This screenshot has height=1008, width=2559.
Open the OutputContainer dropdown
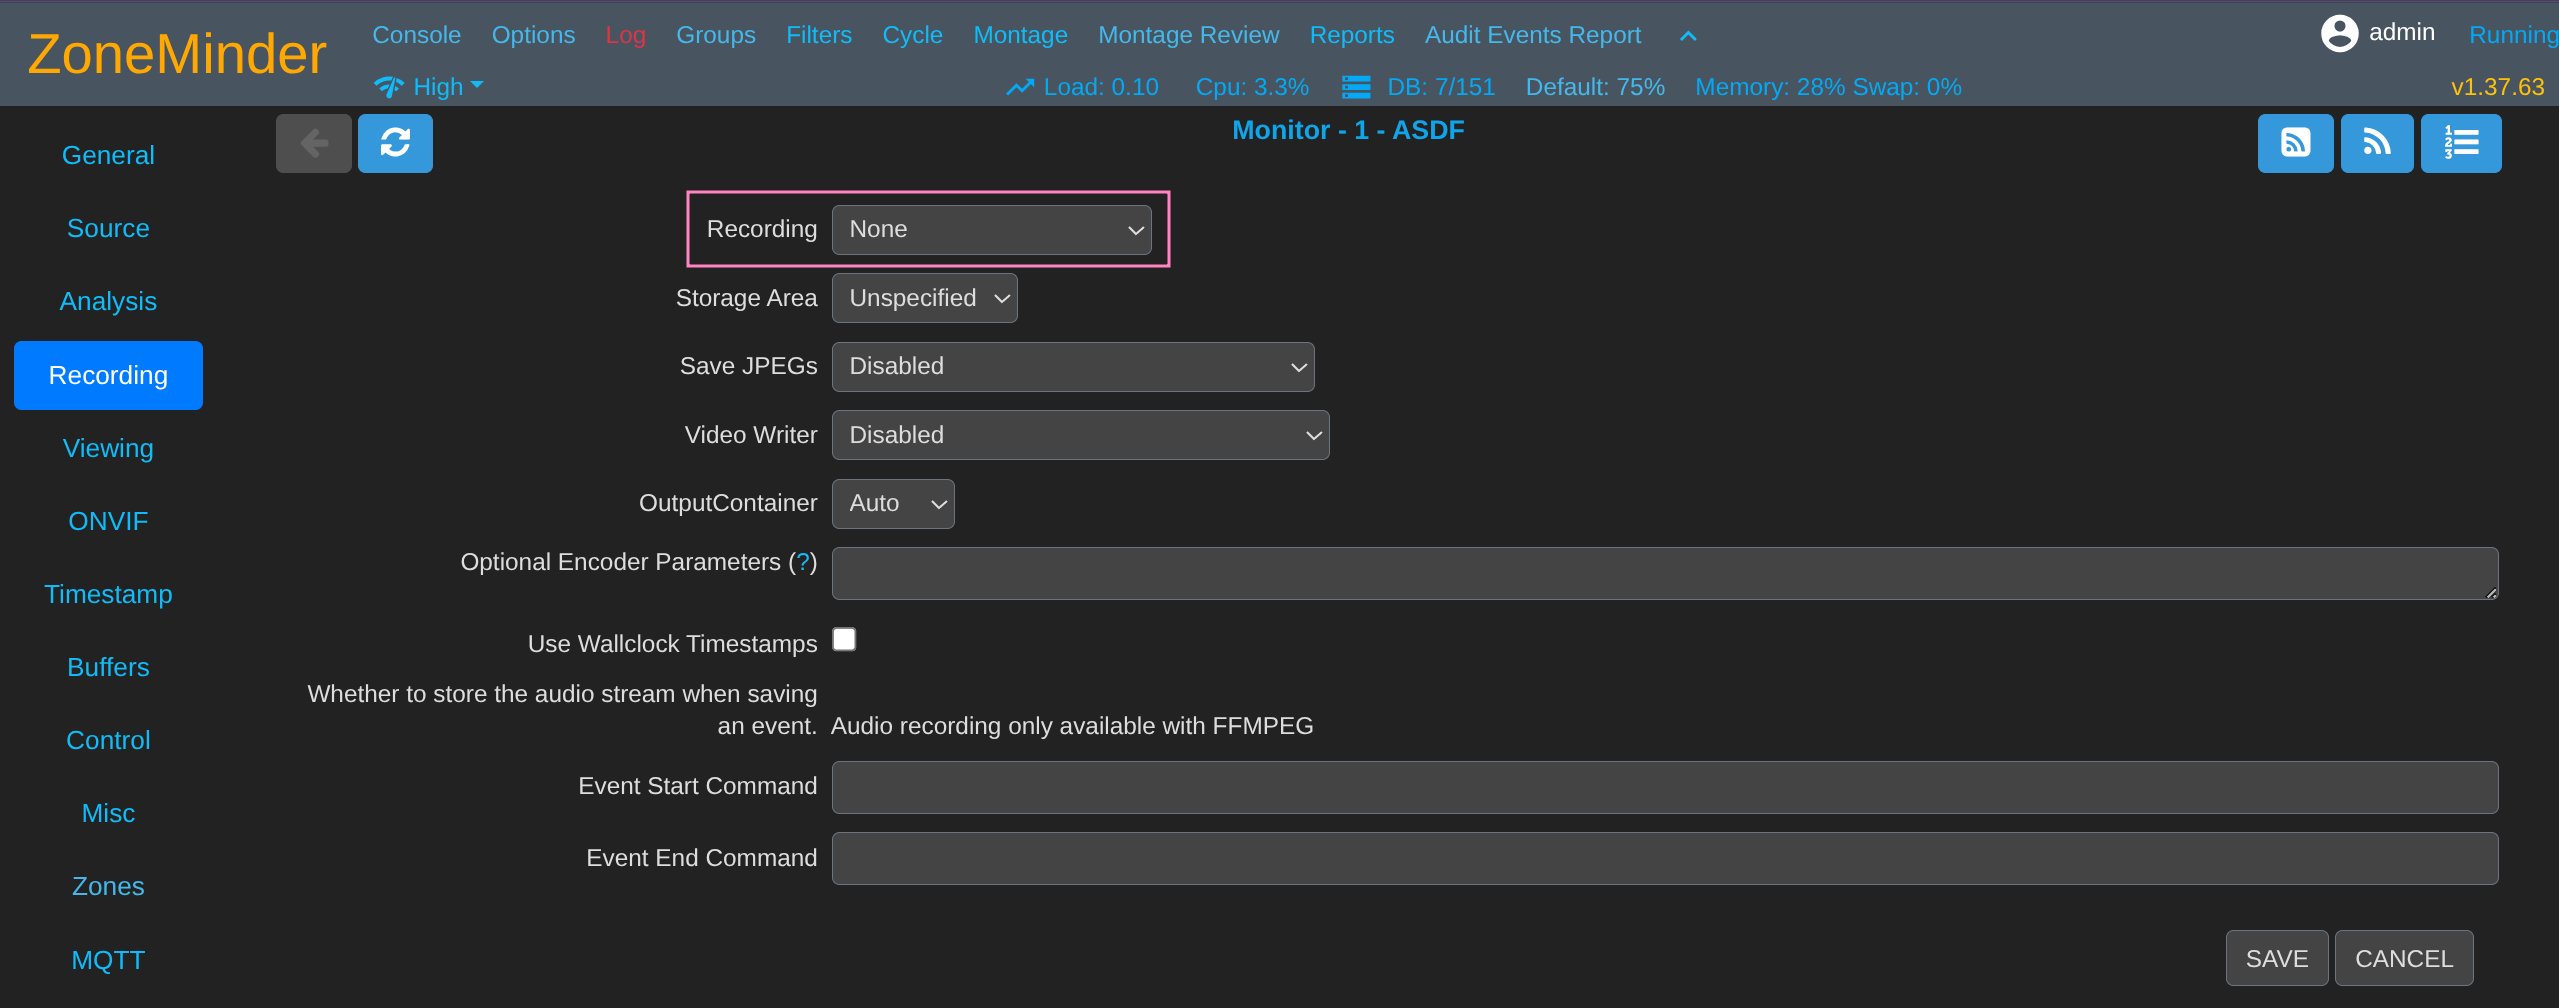(x=892, y=504)
